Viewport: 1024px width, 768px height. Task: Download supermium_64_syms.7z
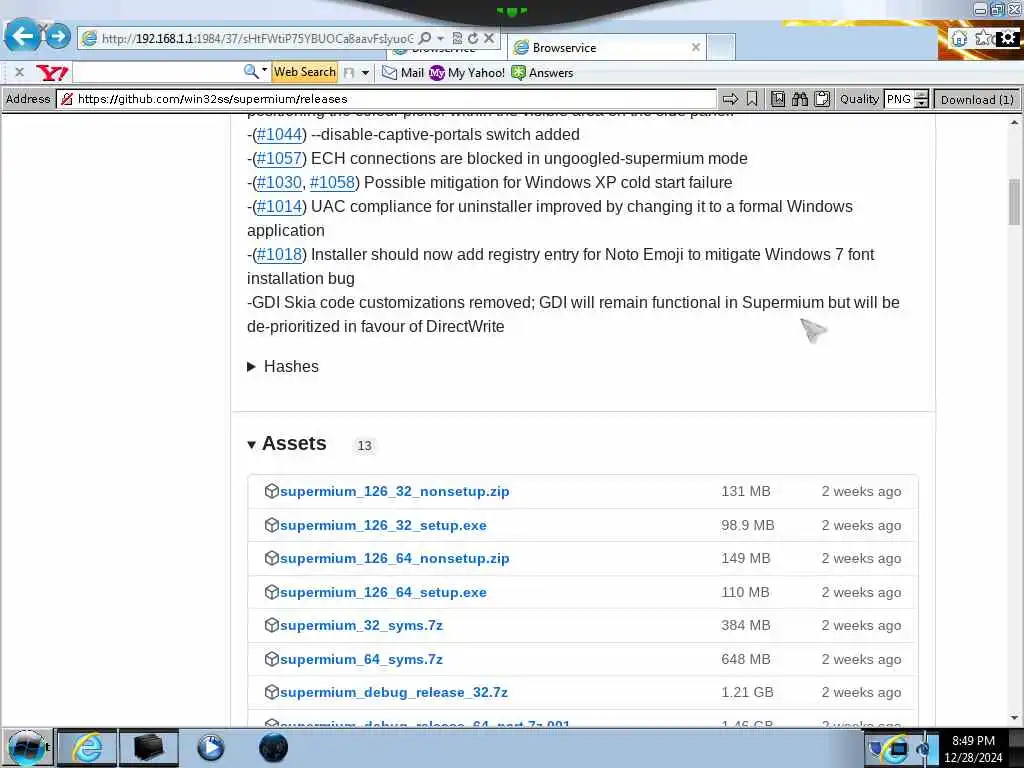point(361,659)
